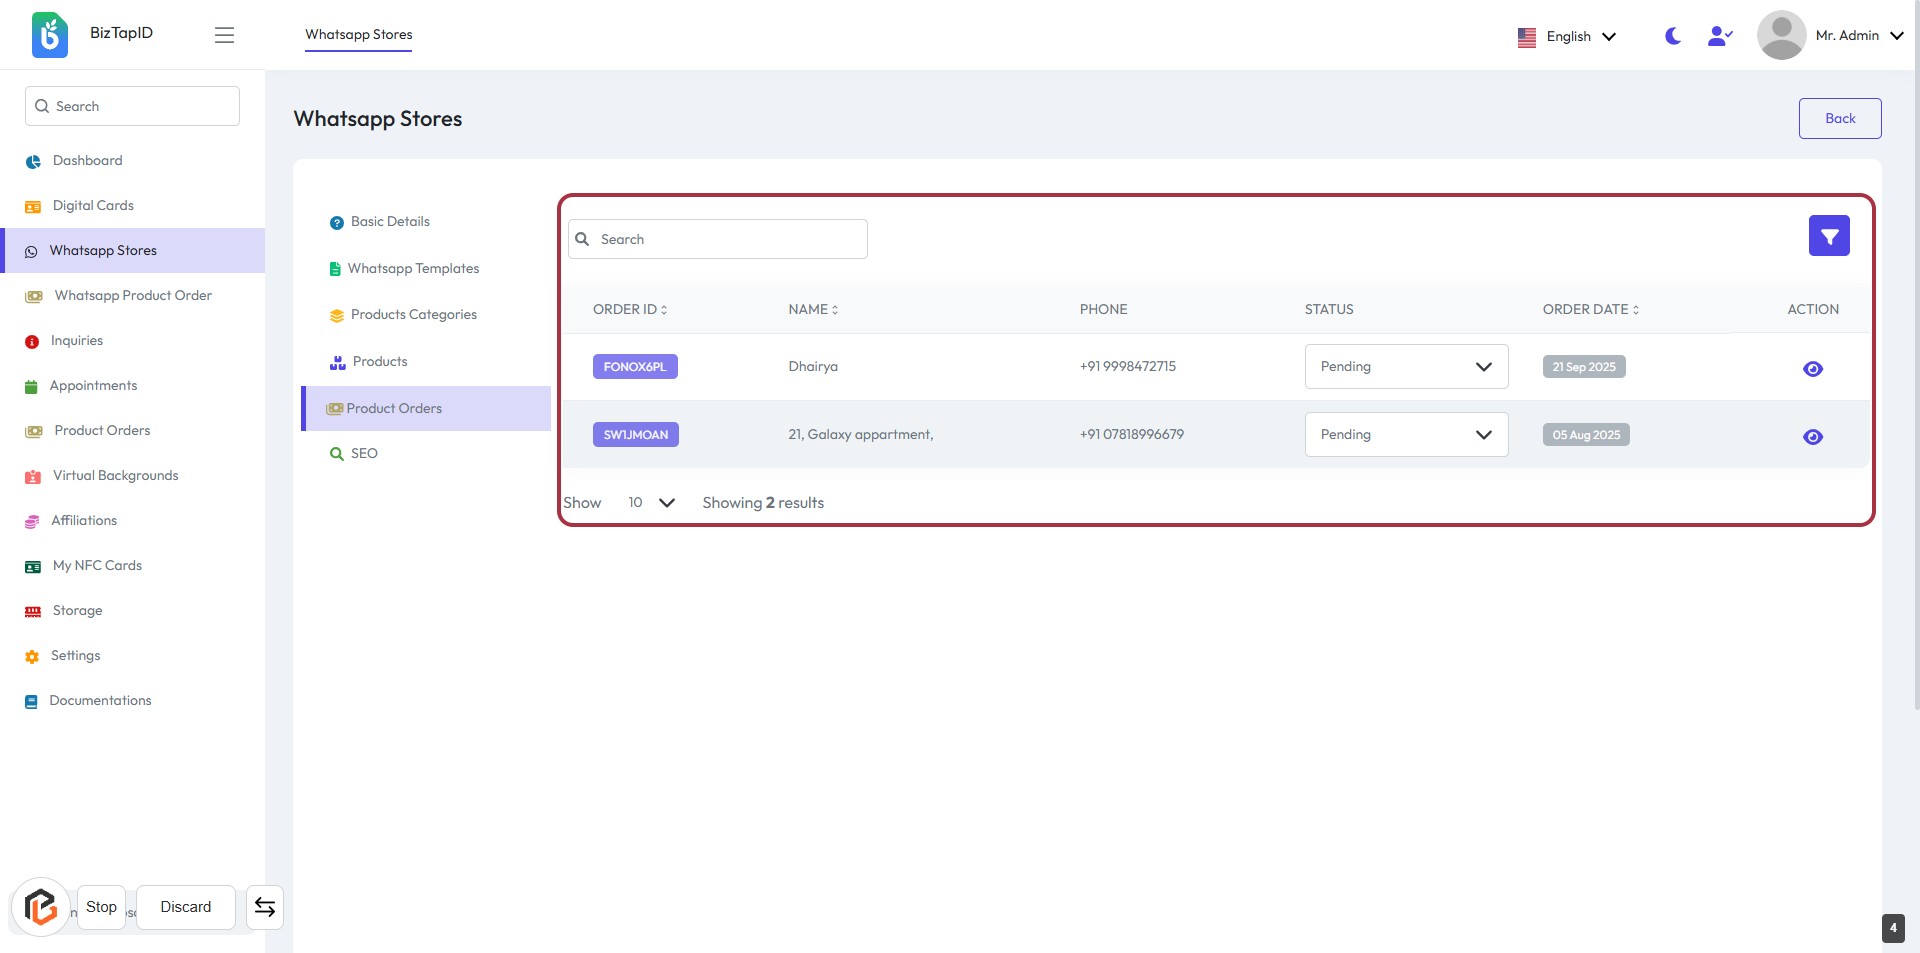
Task: Expand the status dropdown for Dhairya's order
Action: coord(1405,367)
